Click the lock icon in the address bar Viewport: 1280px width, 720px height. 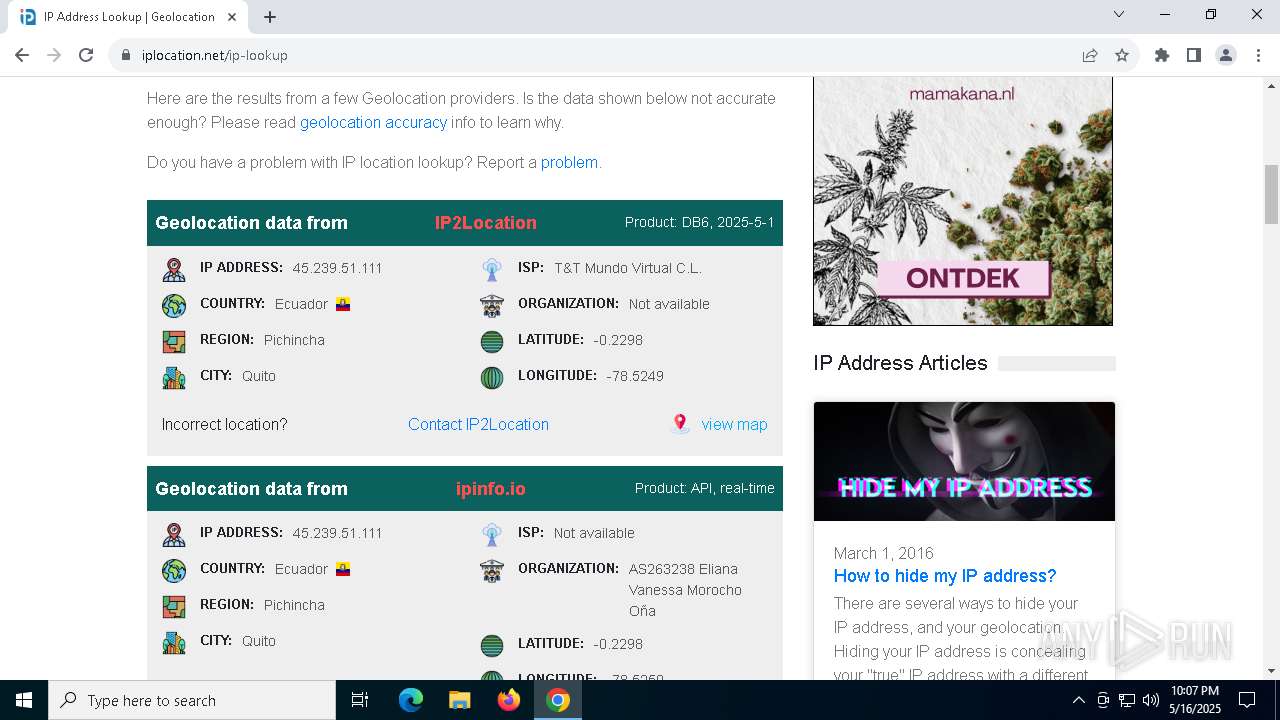point(126,55)
